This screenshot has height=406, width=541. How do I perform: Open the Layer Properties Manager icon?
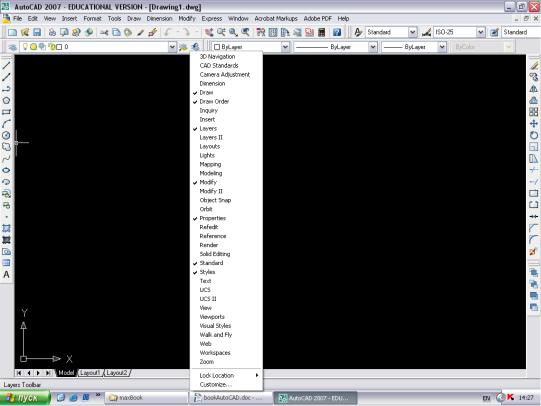[x=12, y=47]
